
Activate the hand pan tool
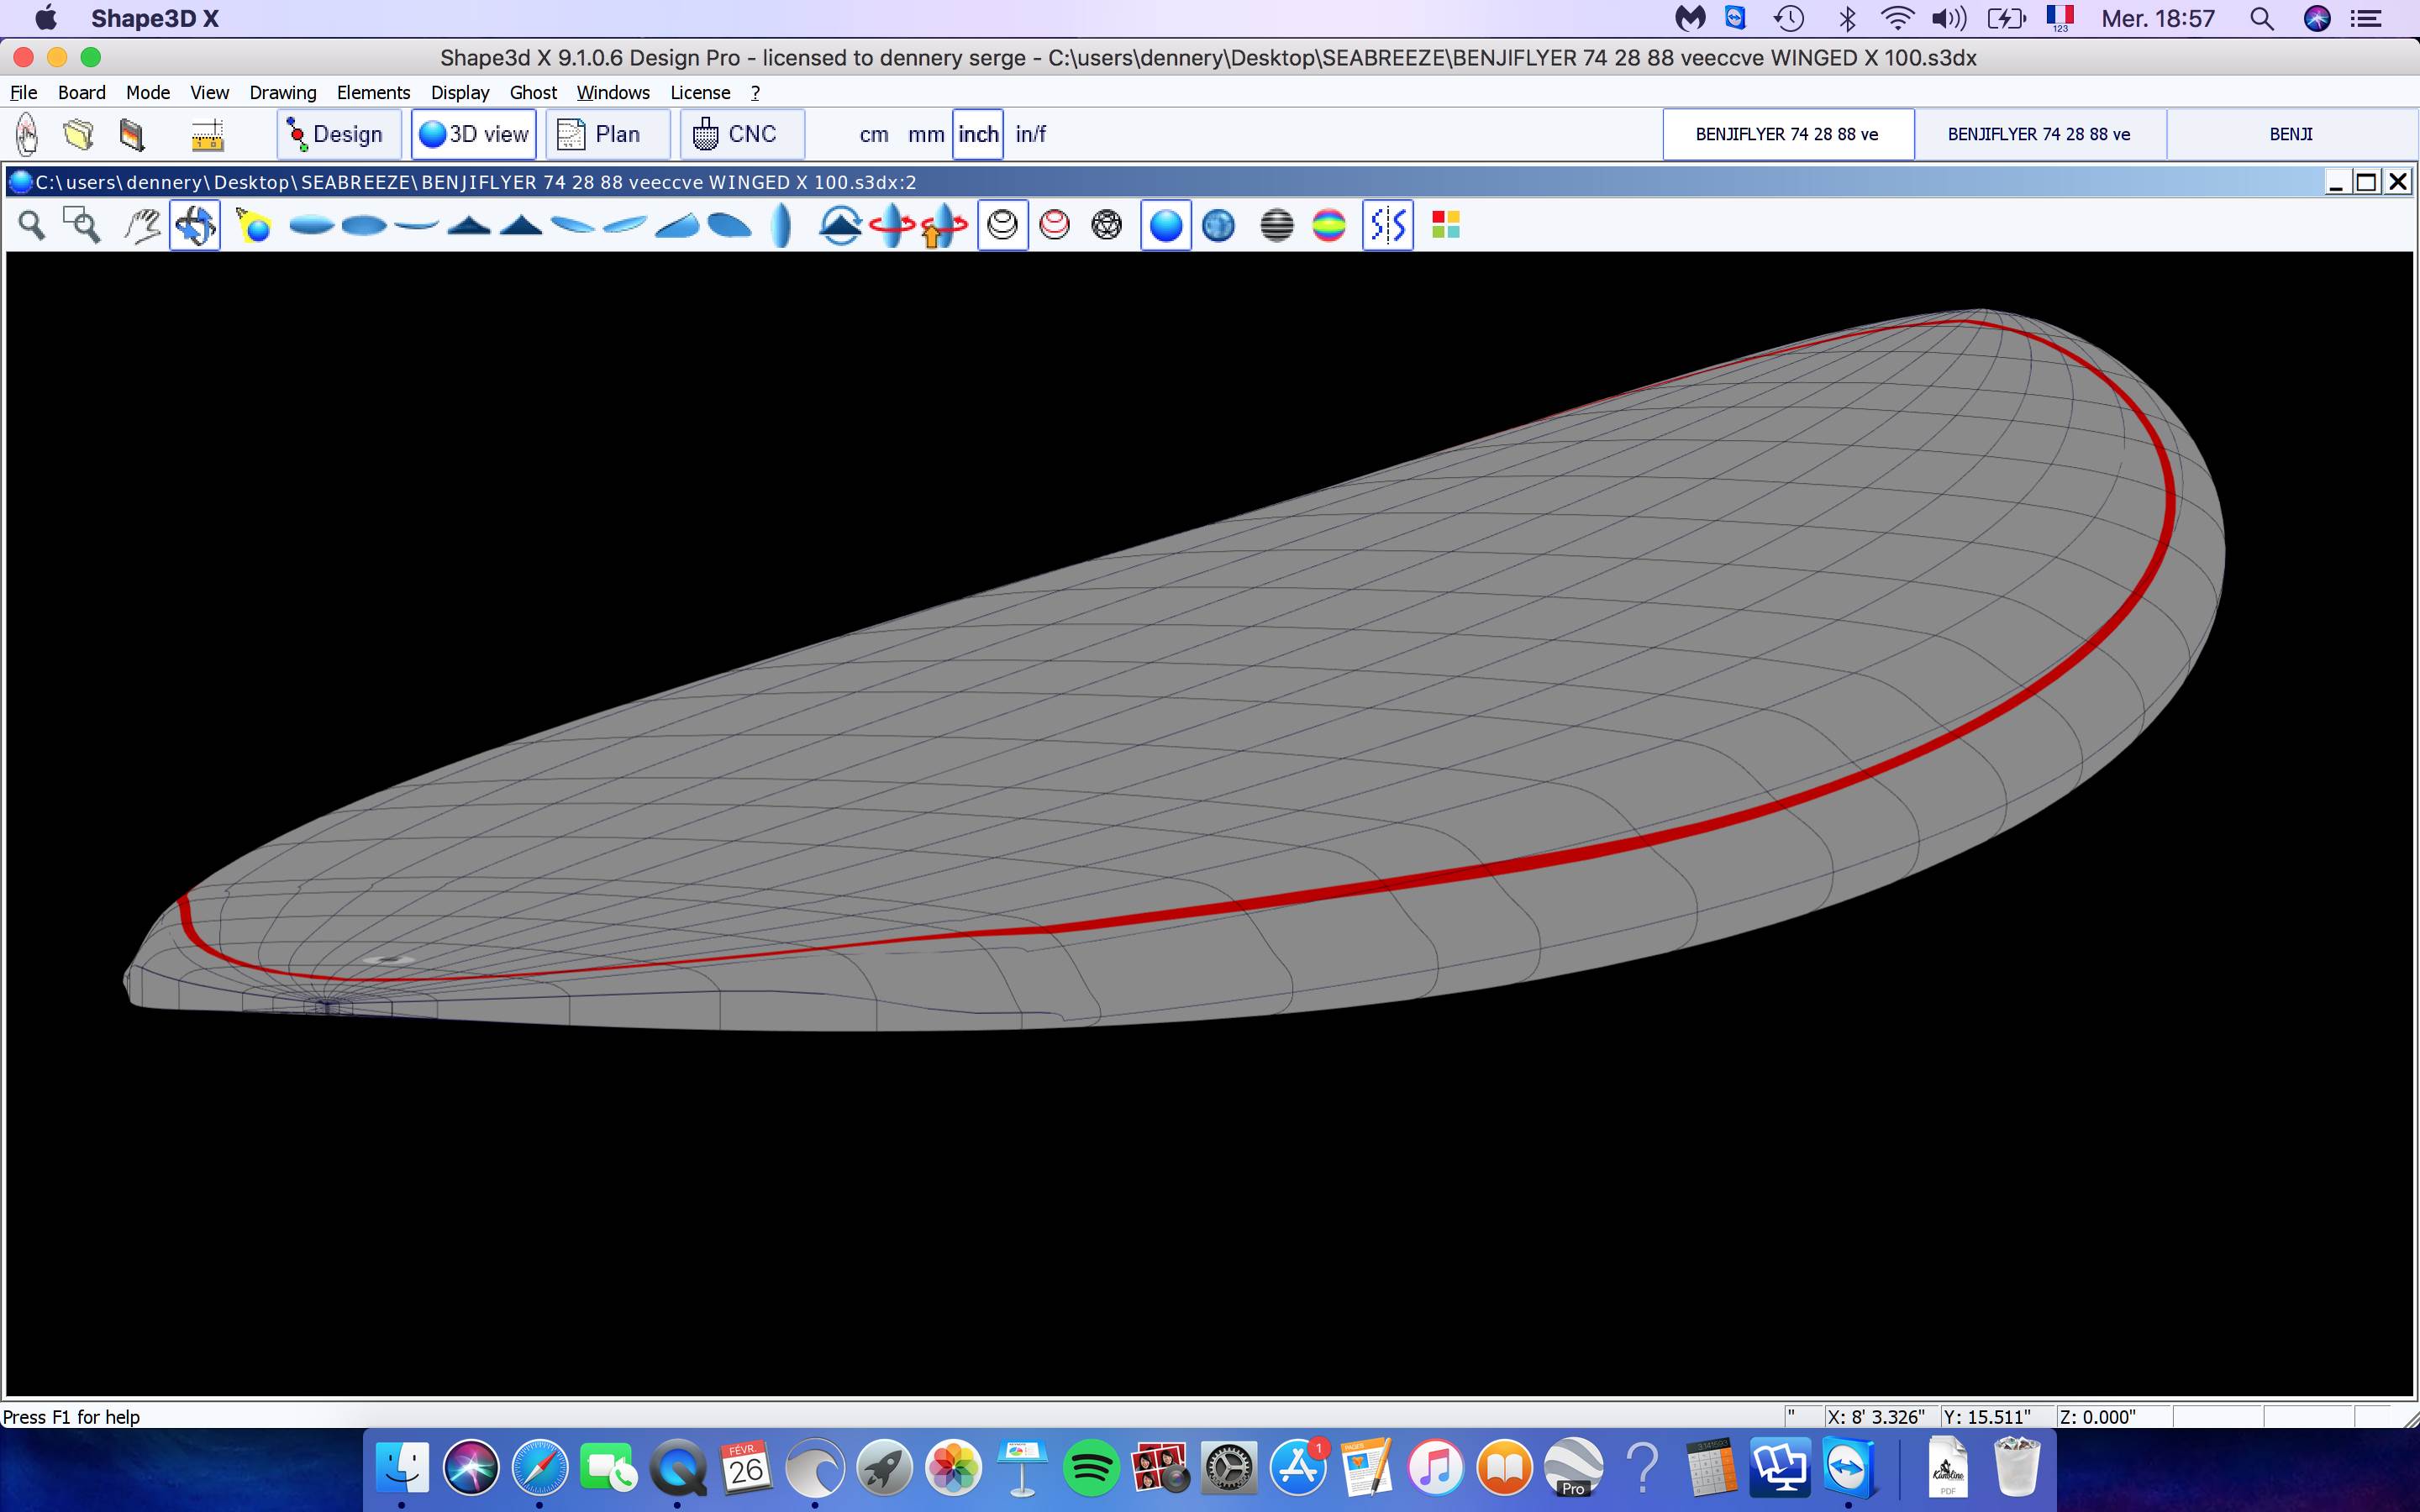click(x=142, y=225)
